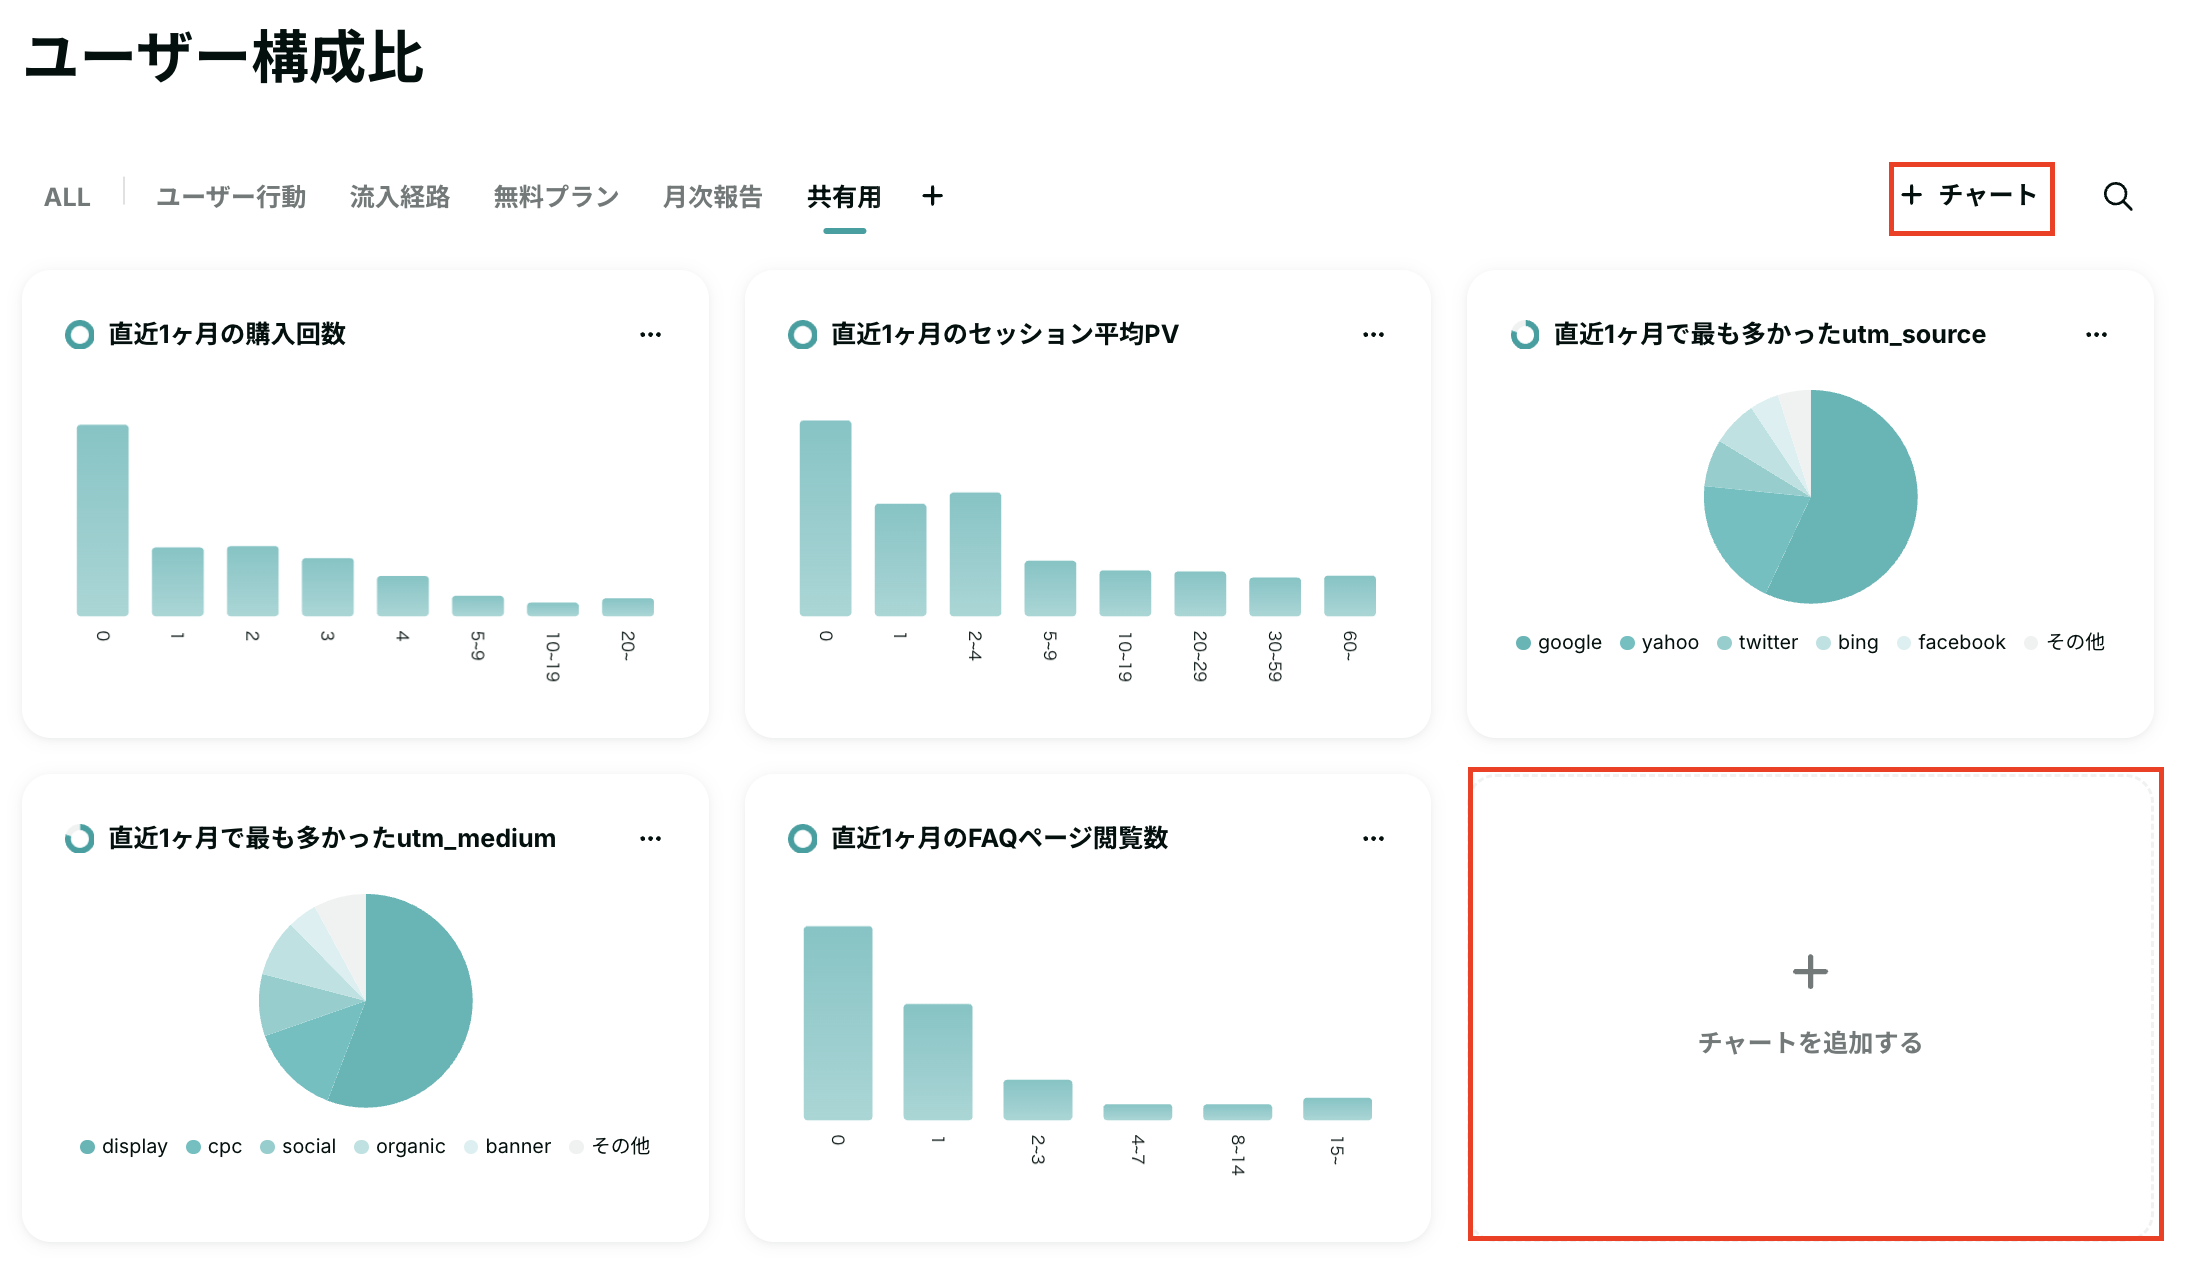This screenshot has width=2206, height=1282.
Task: Click 30-59 axis label in セッション平均PV chart
Action: (1274, 656)
